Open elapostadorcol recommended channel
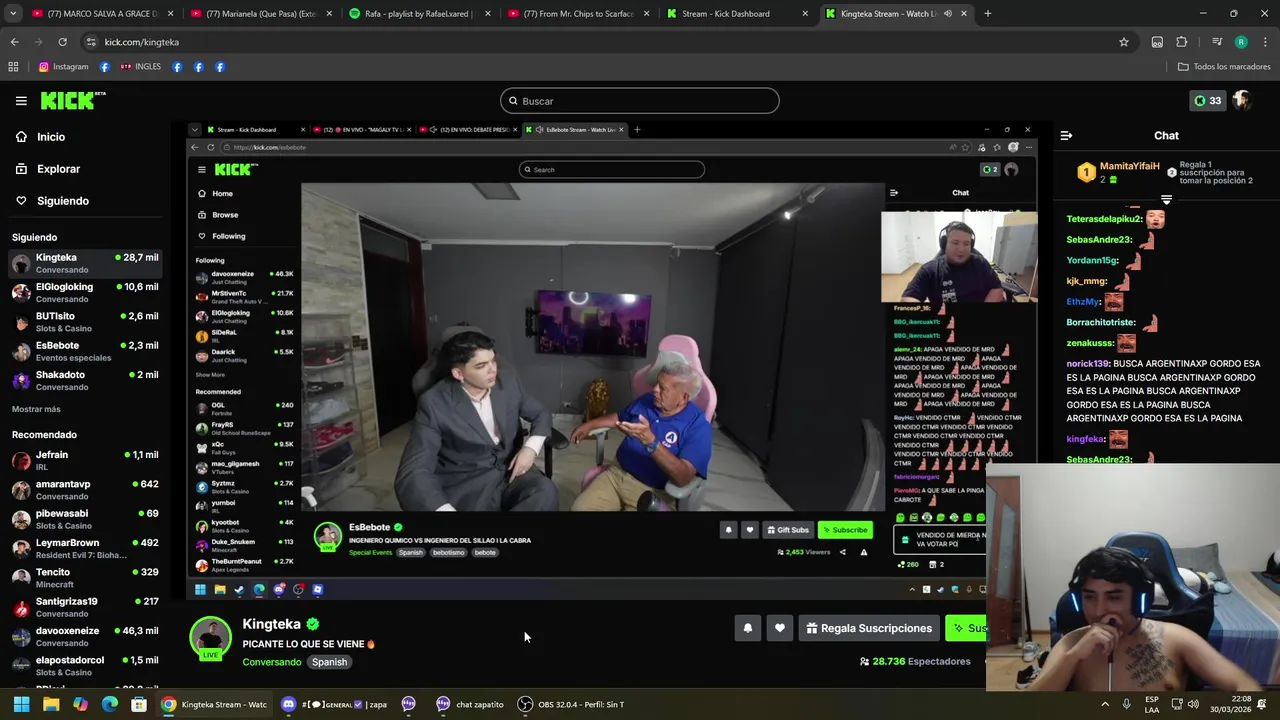1280x720 pixels. pyautogui.click(x=85, y=666)
